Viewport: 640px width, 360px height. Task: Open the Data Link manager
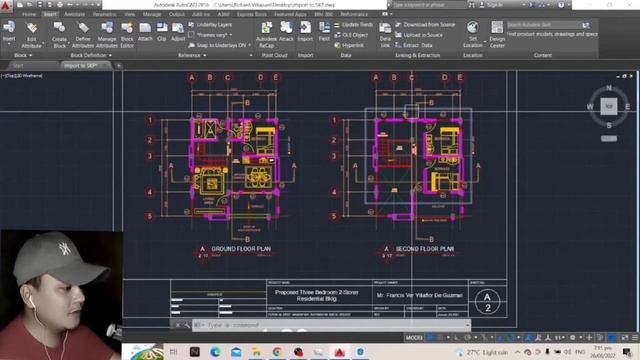click(385, 35)
